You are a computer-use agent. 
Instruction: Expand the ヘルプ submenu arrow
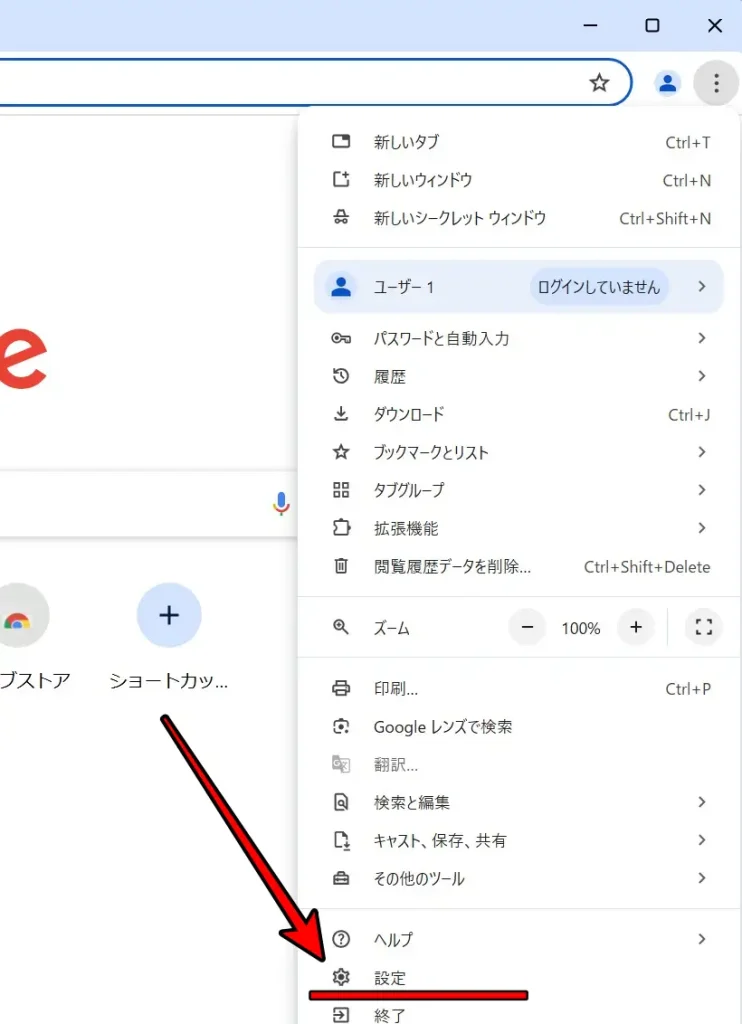(x=702, y=939)
